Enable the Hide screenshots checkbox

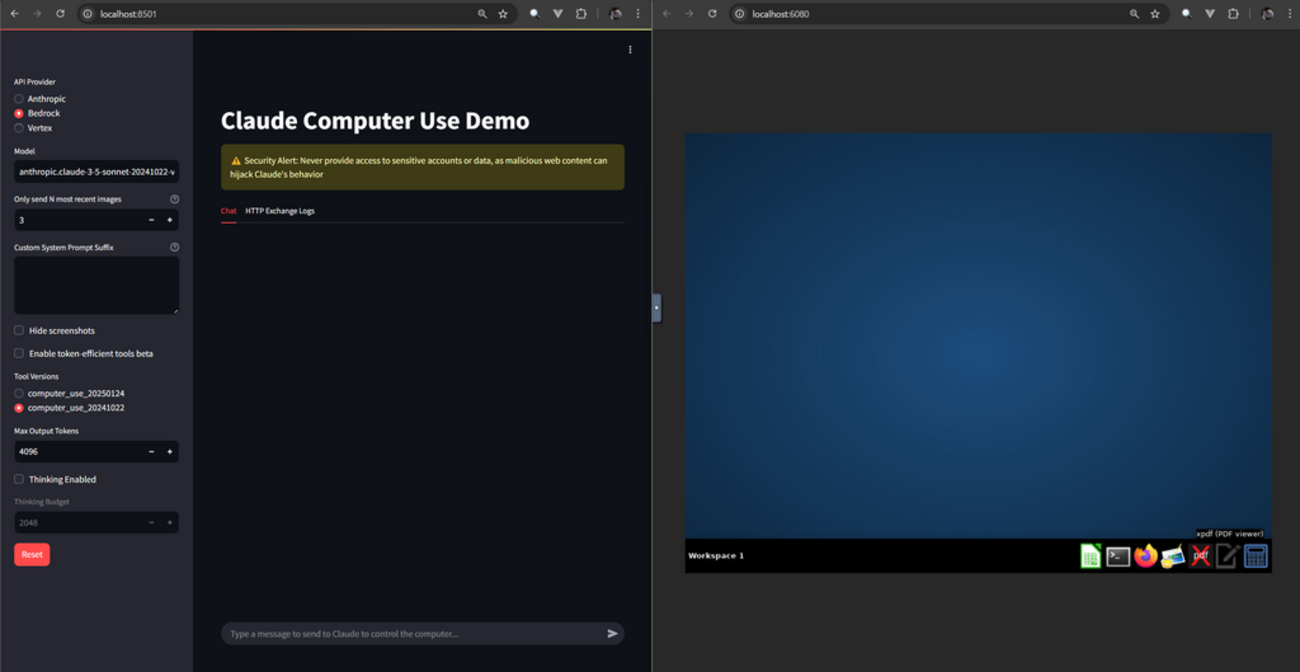(x=19, y=330)
